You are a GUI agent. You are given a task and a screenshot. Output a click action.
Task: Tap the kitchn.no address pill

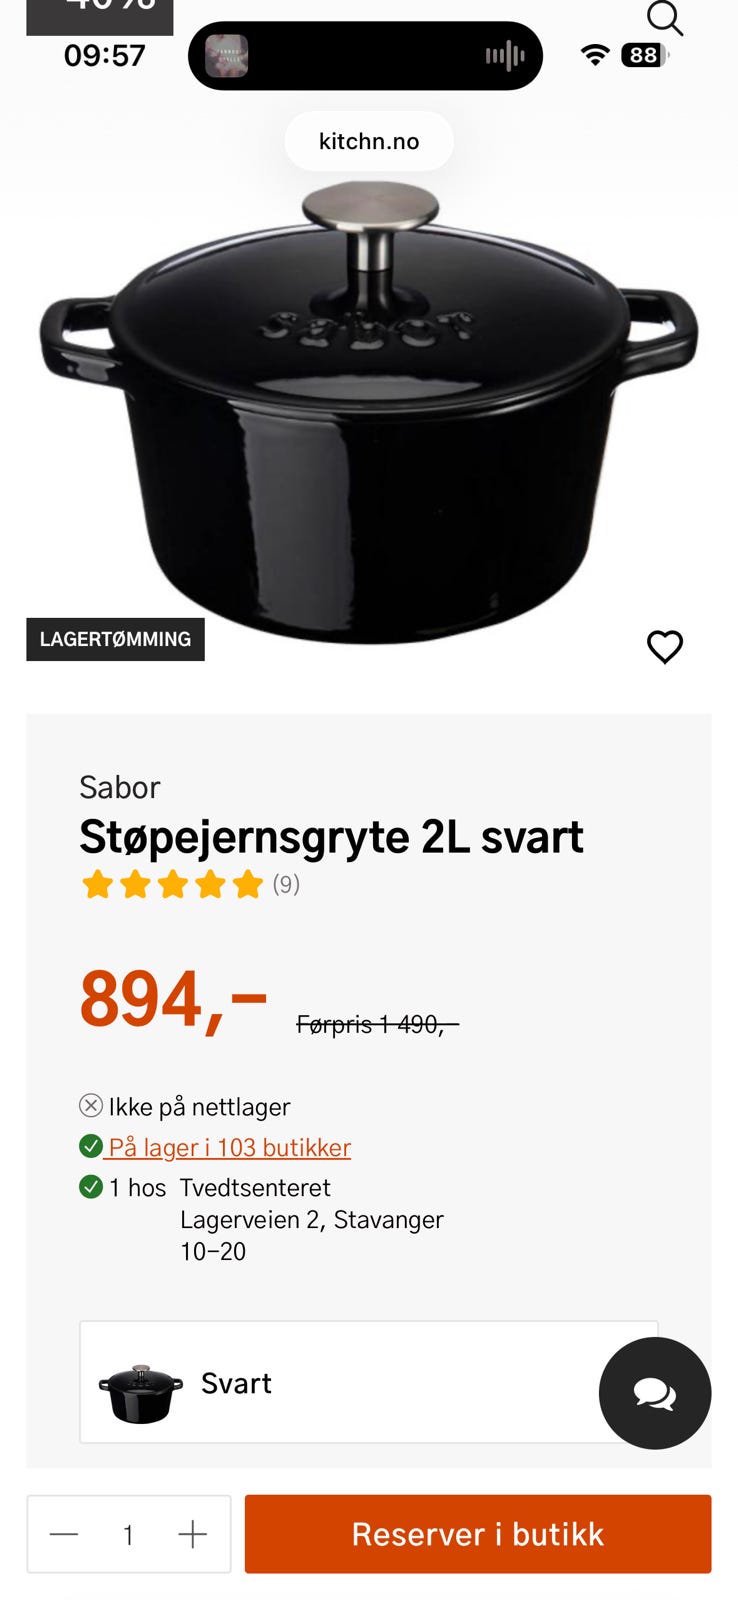pyautogui.click(x=369, y=141)
